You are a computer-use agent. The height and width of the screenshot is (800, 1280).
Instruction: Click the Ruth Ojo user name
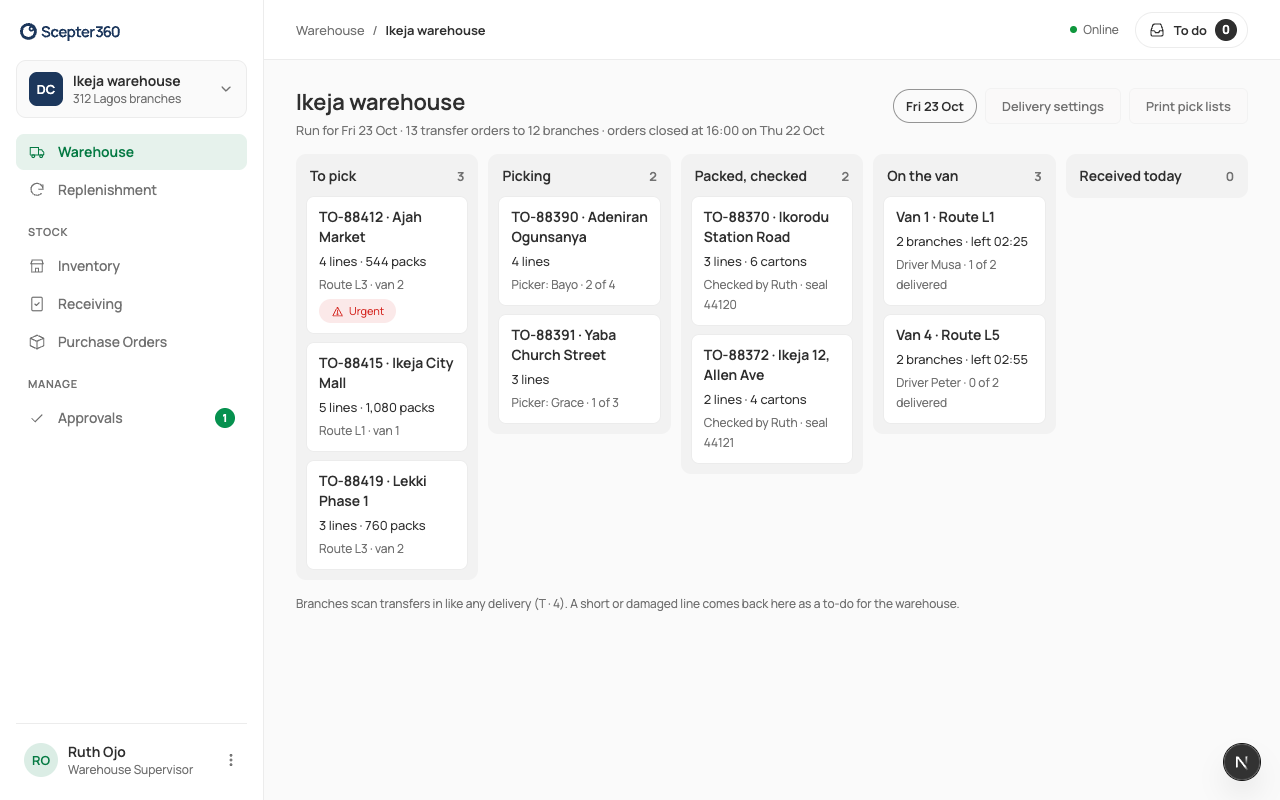pyautogui.click(x=96, y=752)
